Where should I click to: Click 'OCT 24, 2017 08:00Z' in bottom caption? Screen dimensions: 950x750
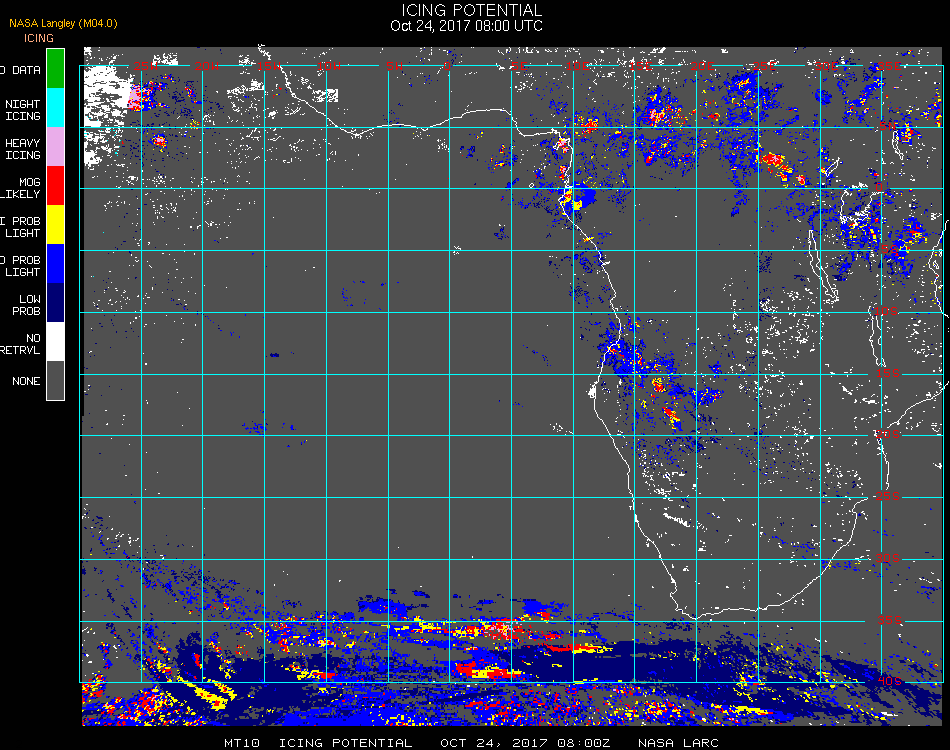click(x=525, y=743)
